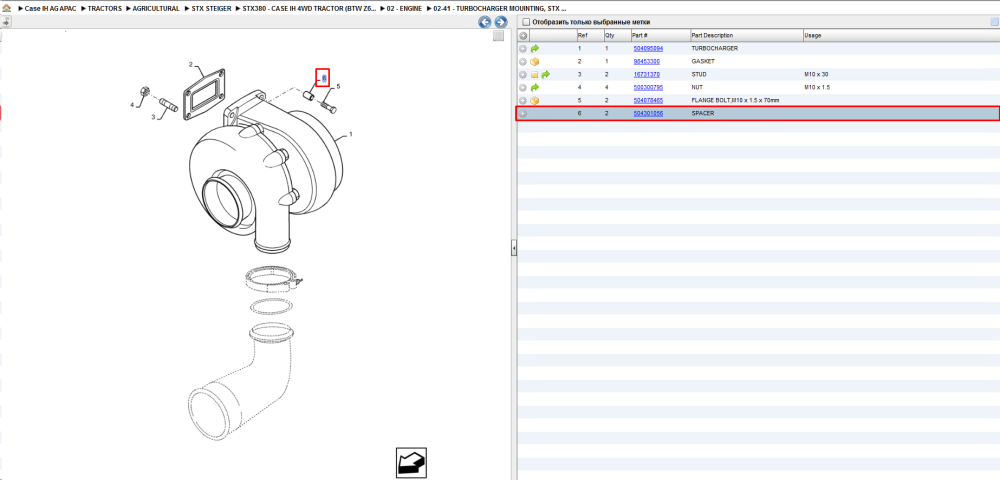Screen dimensions: 1000x480
Task: Sort by Qty column header
Action: pyautogui.click(x=617, y=36)
